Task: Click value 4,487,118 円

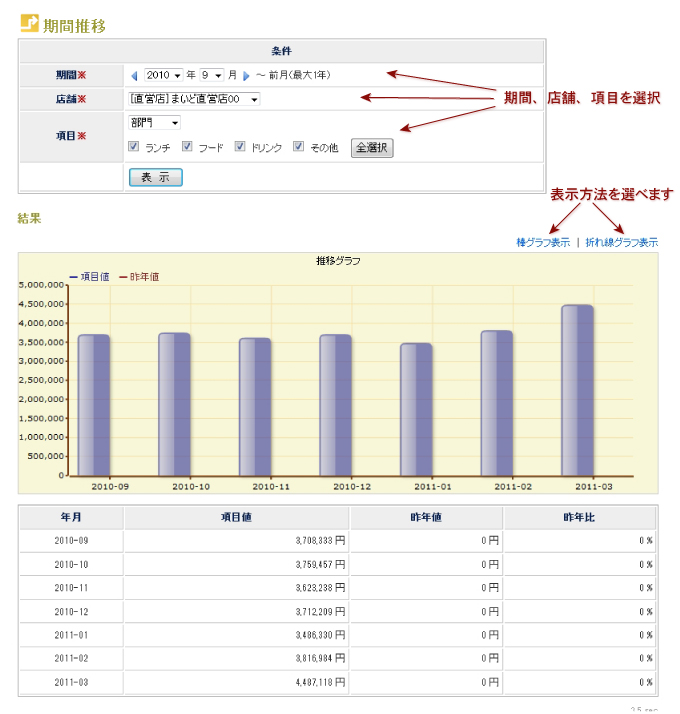Action: click(320, 682)
